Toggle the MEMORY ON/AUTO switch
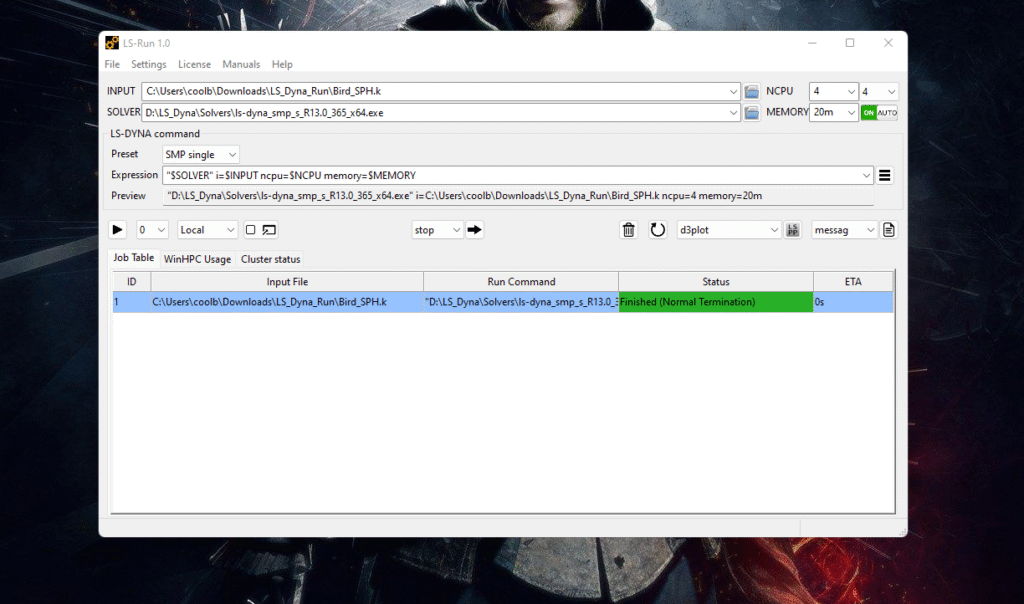 point(879,113)
